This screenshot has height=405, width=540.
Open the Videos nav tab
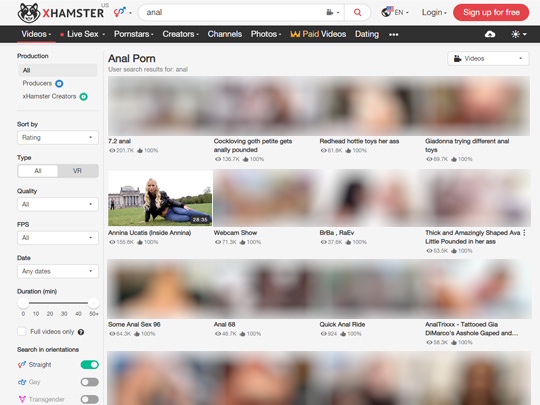(36, 34)
